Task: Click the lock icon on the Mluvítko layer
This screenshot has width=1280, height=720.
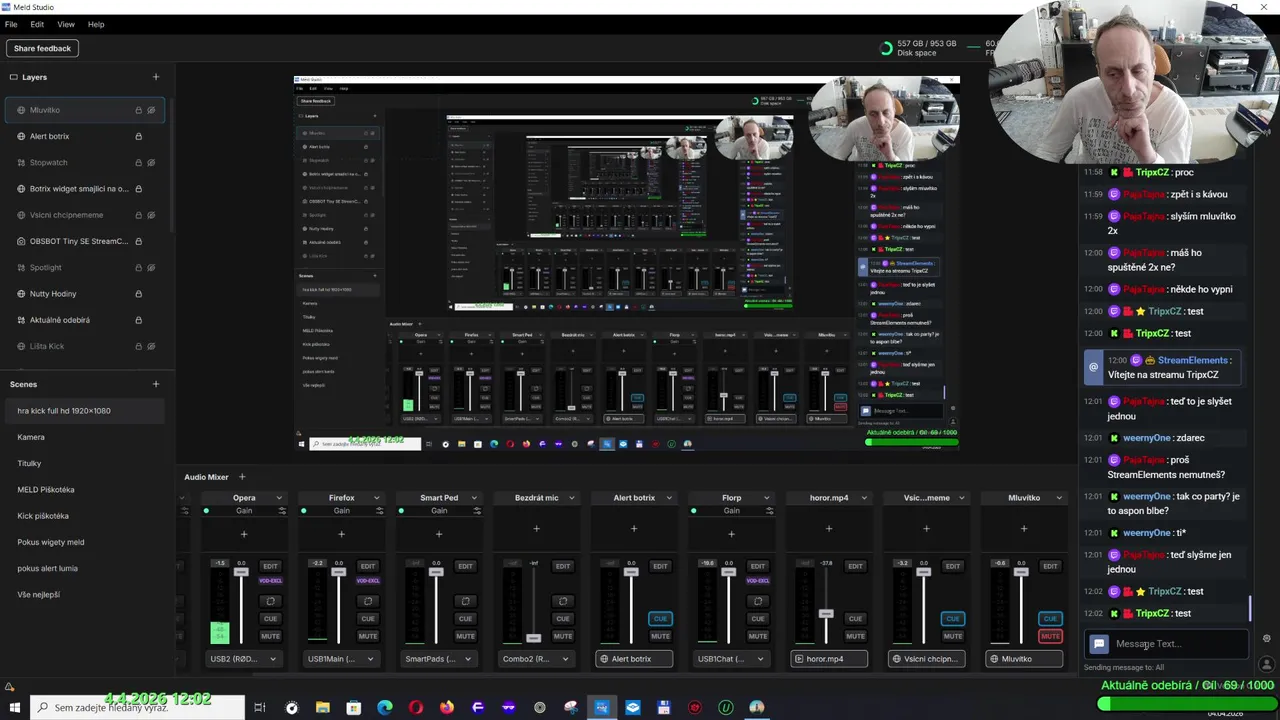Action: (x=138, y=110)
